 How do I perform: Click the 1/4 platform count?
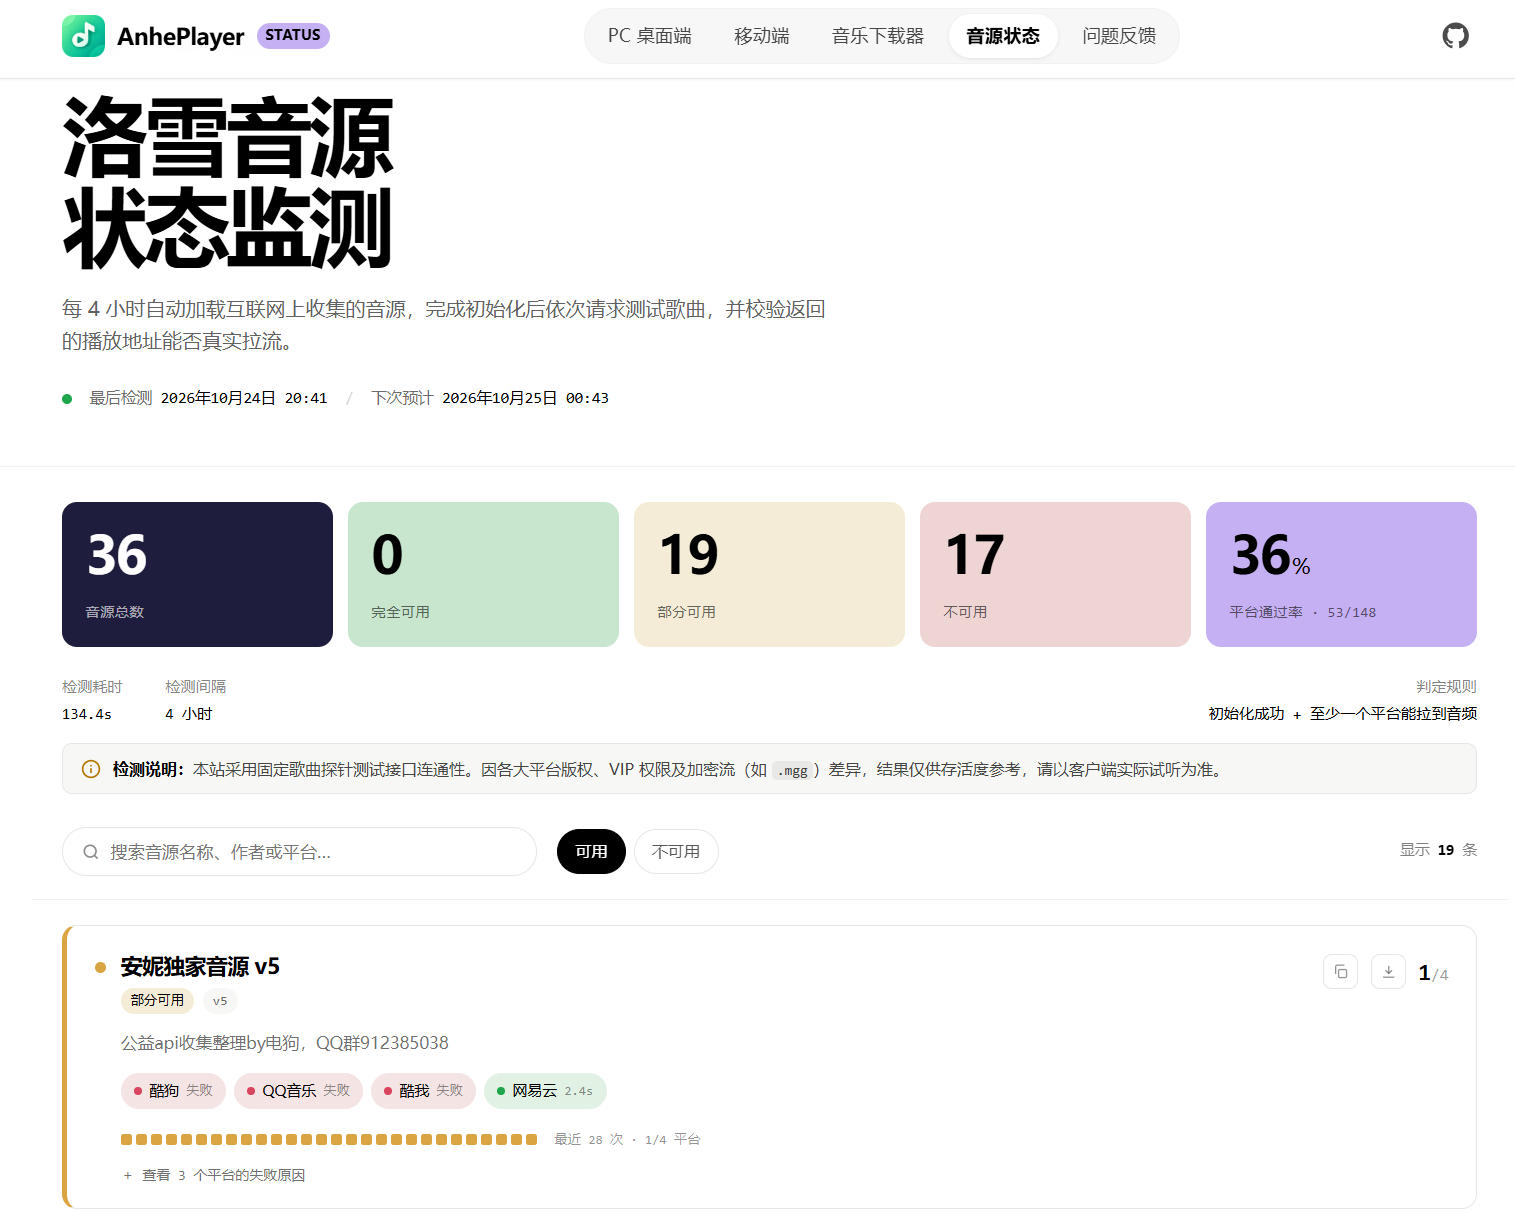pyautogui.click(x=1433, y=973)
